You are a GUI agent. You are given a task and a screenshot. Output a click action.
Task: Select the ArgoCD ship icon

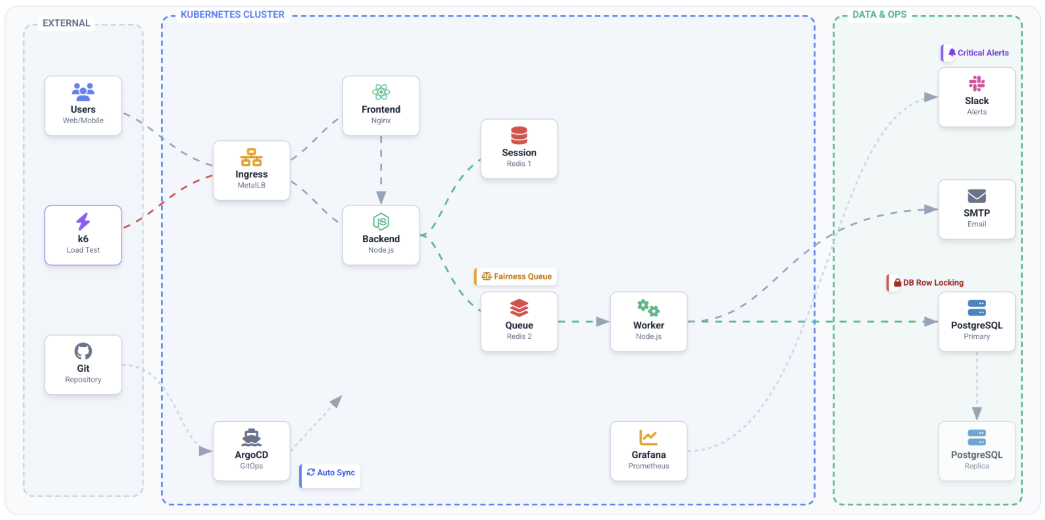251,437
